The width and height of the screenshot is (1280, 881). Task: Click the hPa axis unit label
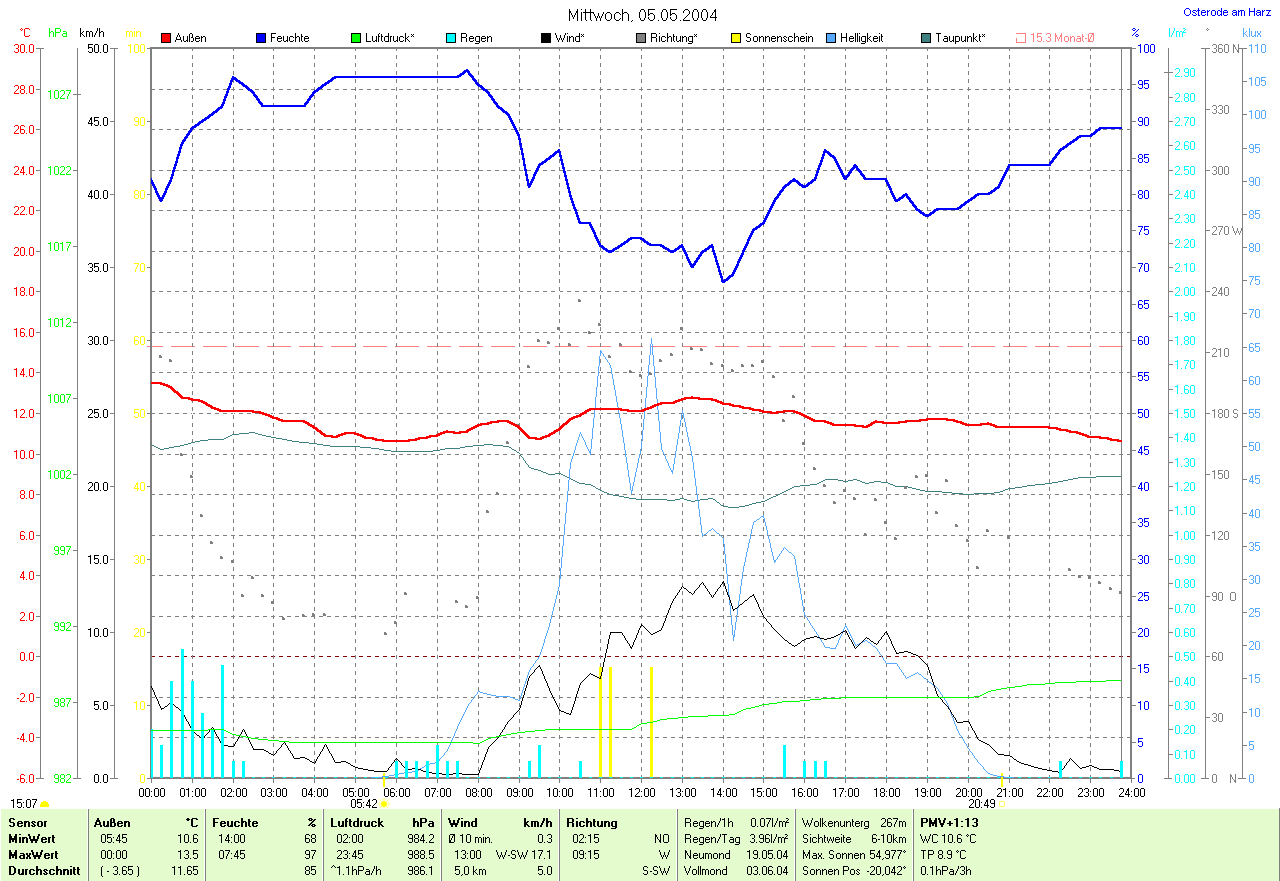pos(58,33)
